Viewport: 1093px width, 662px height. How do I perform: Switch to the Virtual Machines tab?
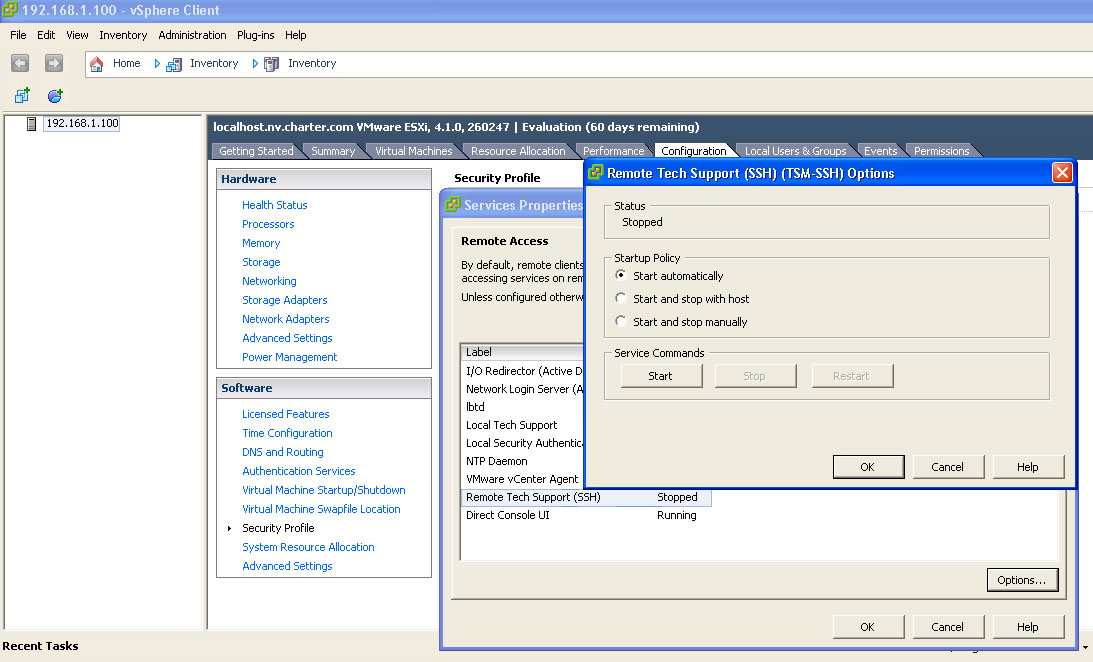(x=413, y=151)
